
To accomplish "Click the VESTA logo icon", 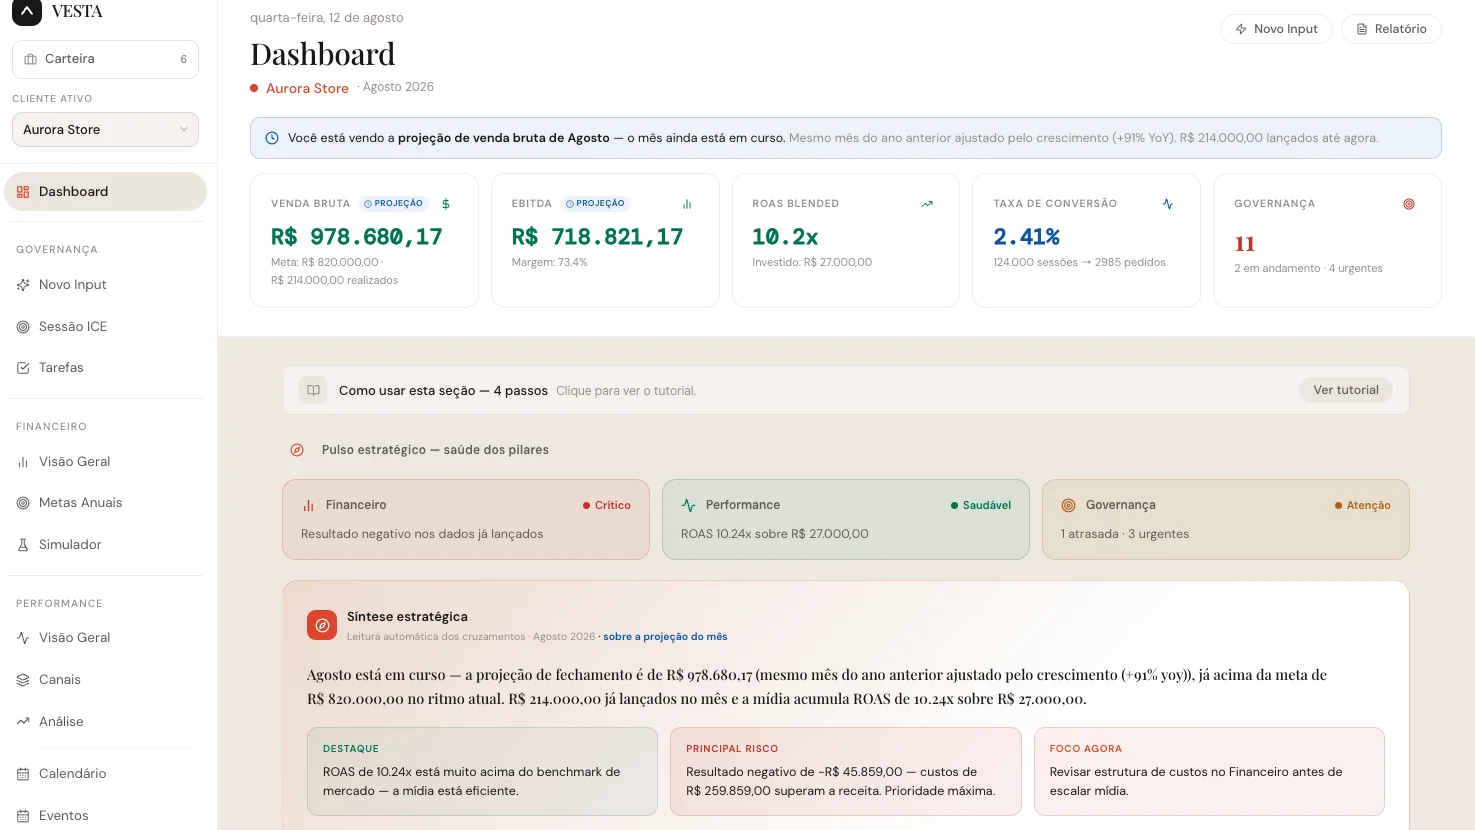I will 27,11.
